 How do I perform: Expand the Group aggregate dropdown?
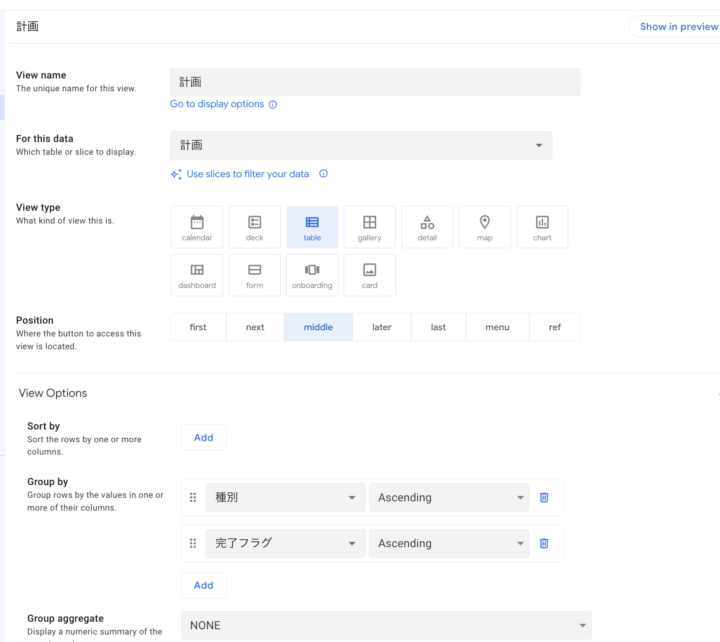[x=386, y=625]
